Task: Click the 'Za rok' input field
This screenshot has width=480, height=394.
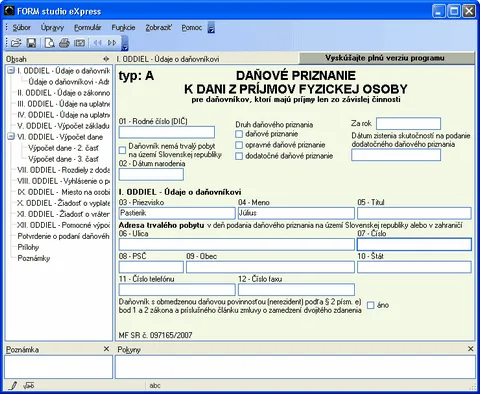Action: click(408, 123)
